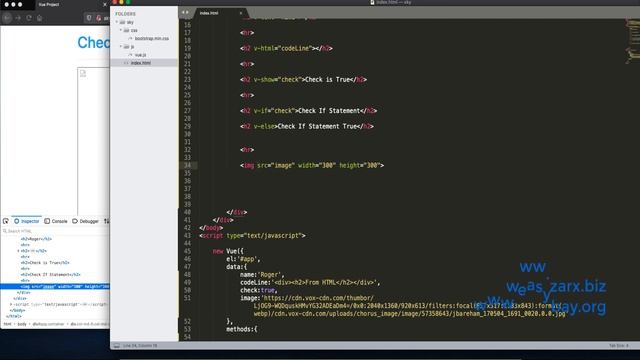The height and width of the screenshot is (360, 640).
Task: Click the FOLDERS header in sidebar
Action: [x=125, y=14]
